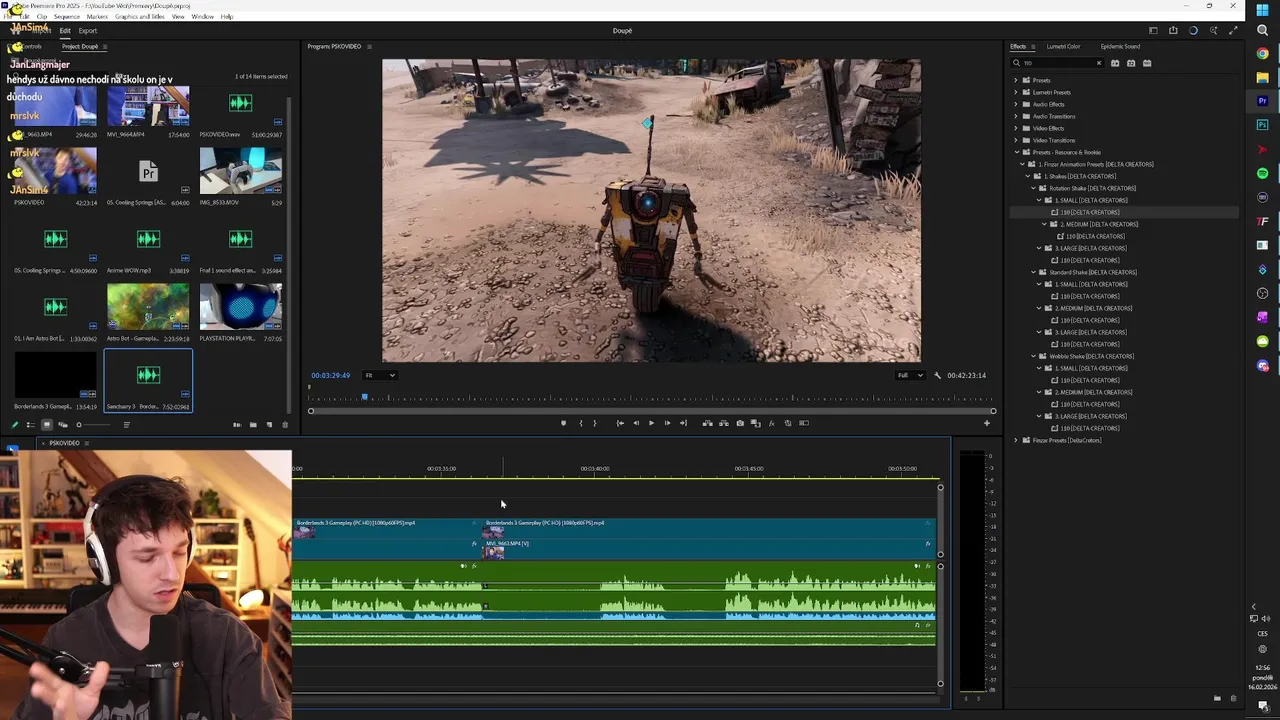Image resolution: width=1280 pixels, height=720 pixels.
Task: Click the Extract button in Program monitor
Action: pos(723,423)
